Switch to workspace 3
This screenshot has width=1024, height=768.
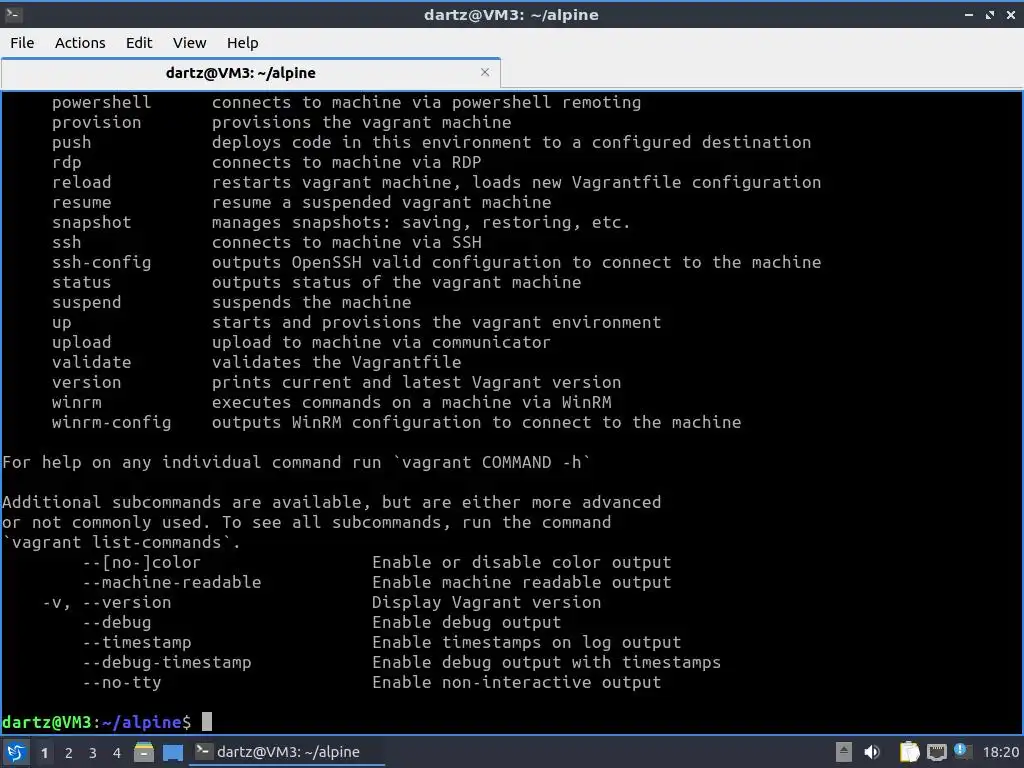[93, 753]
